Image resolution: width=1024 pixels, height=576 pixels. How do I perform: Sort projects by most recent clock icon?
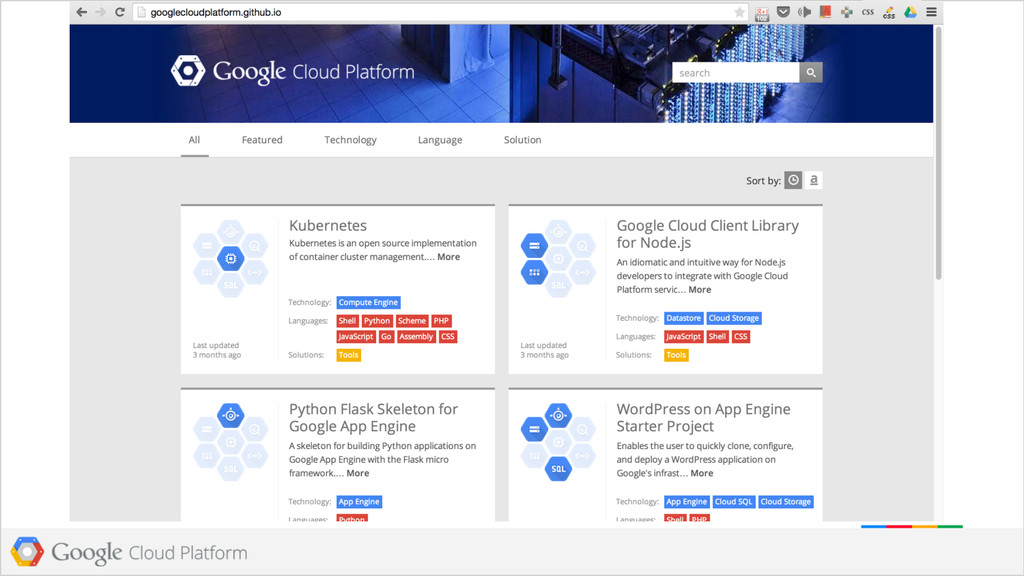pos(793,180)
